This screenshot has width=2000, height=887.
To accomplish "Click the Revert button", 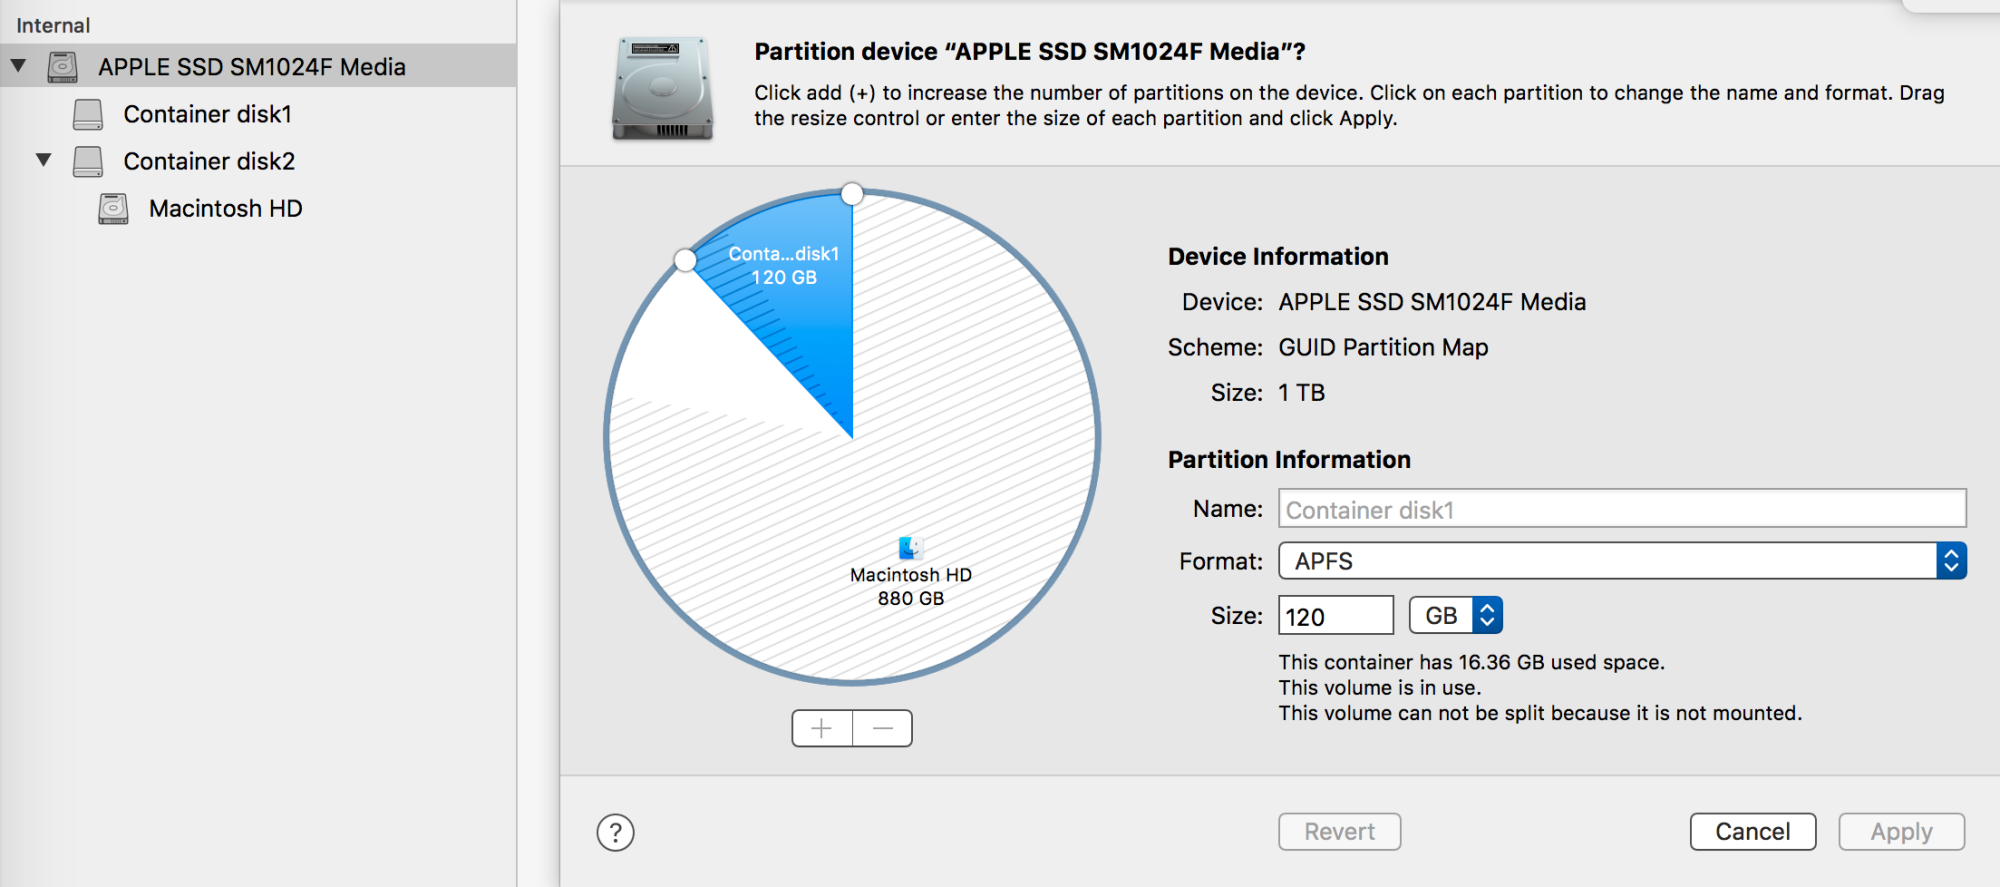I will pyautogui.click(x=1340, y=832).
